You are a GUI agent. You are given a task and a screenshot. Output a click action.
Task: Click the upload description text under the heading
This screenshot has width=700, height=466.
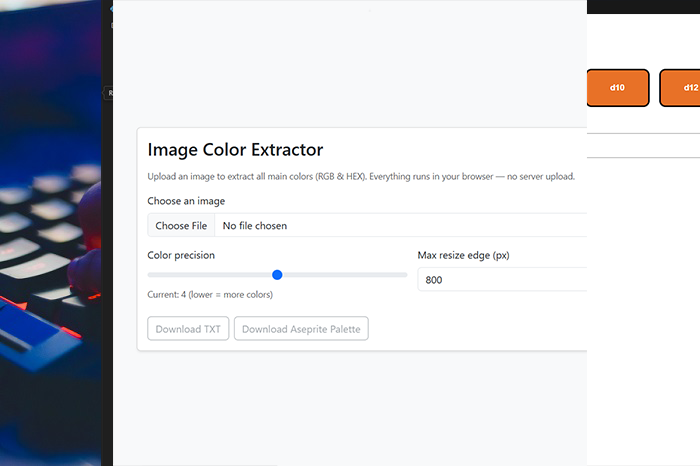tap(360, 177)
